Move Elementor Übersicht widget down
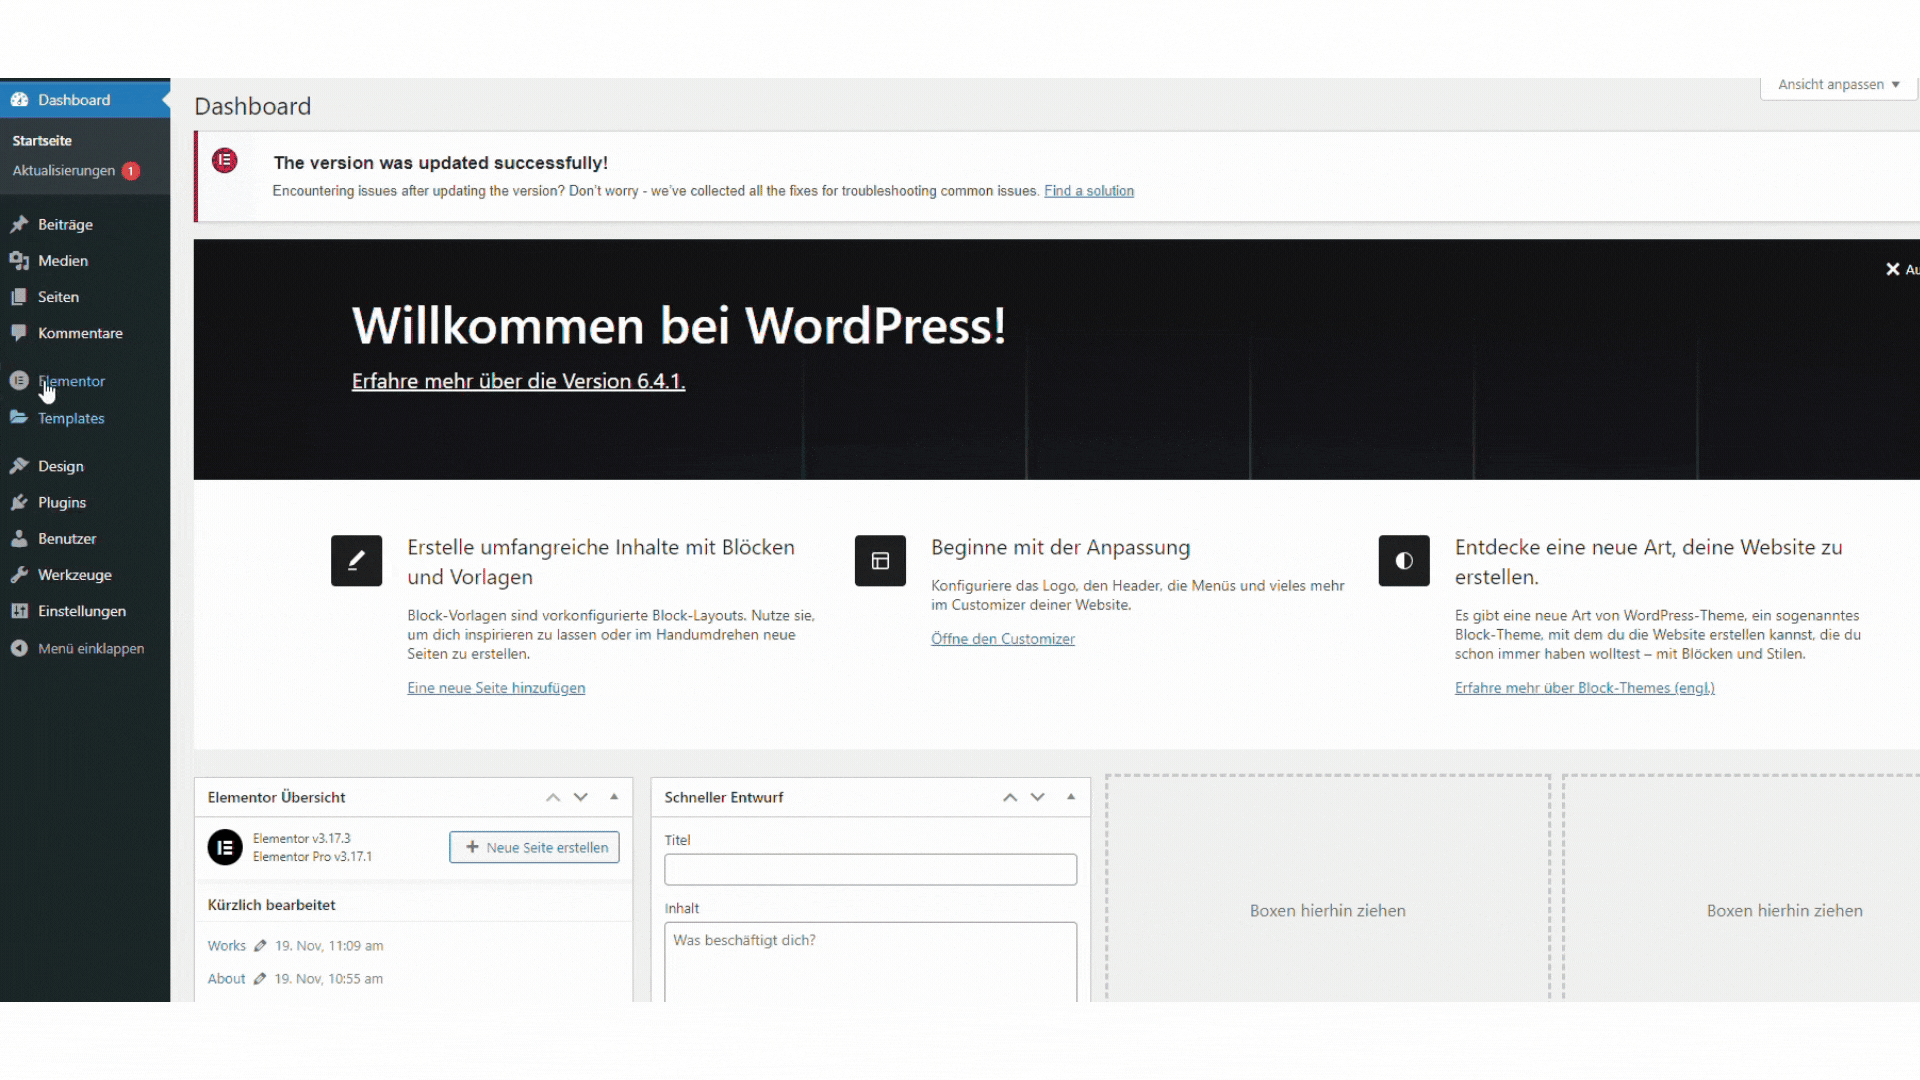1920x1080 pixels. 581,797
